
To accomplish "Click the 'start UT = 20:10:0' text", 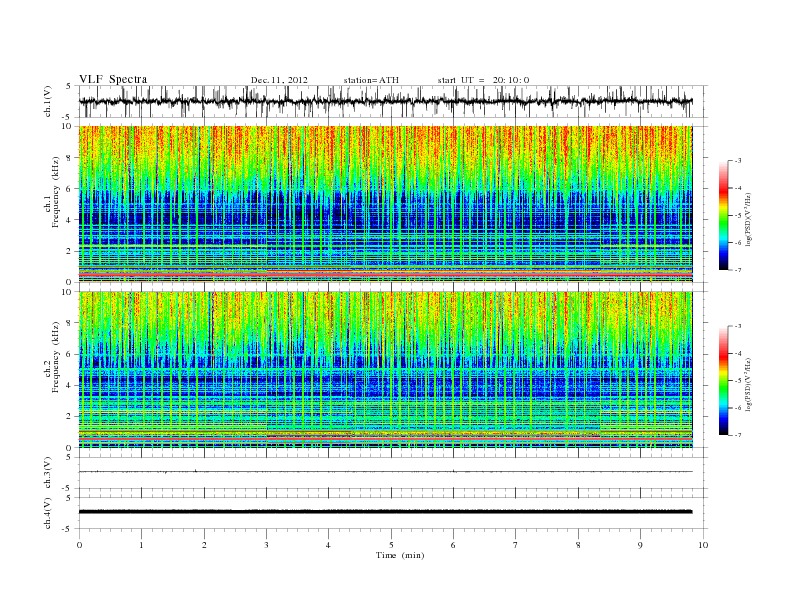I will click(x=483, y=80).
